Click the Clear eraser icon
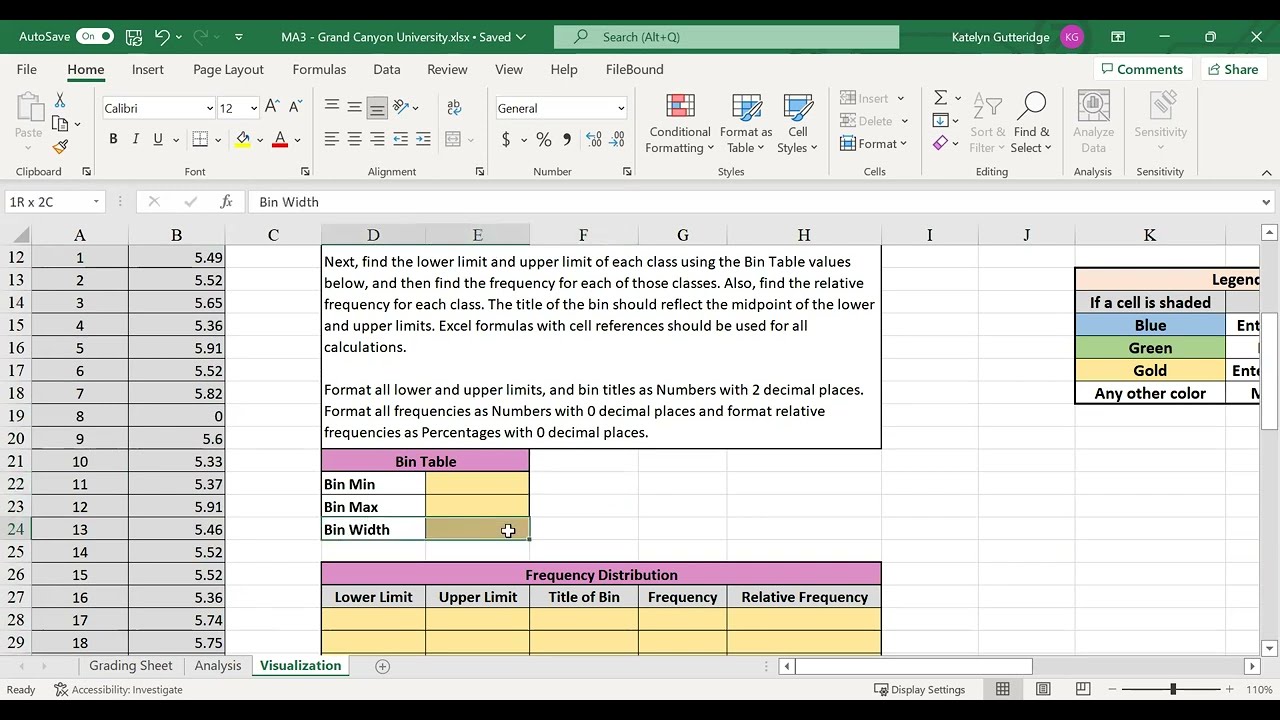The width and height of the screenshot is (1280, 720). [940, 144]
